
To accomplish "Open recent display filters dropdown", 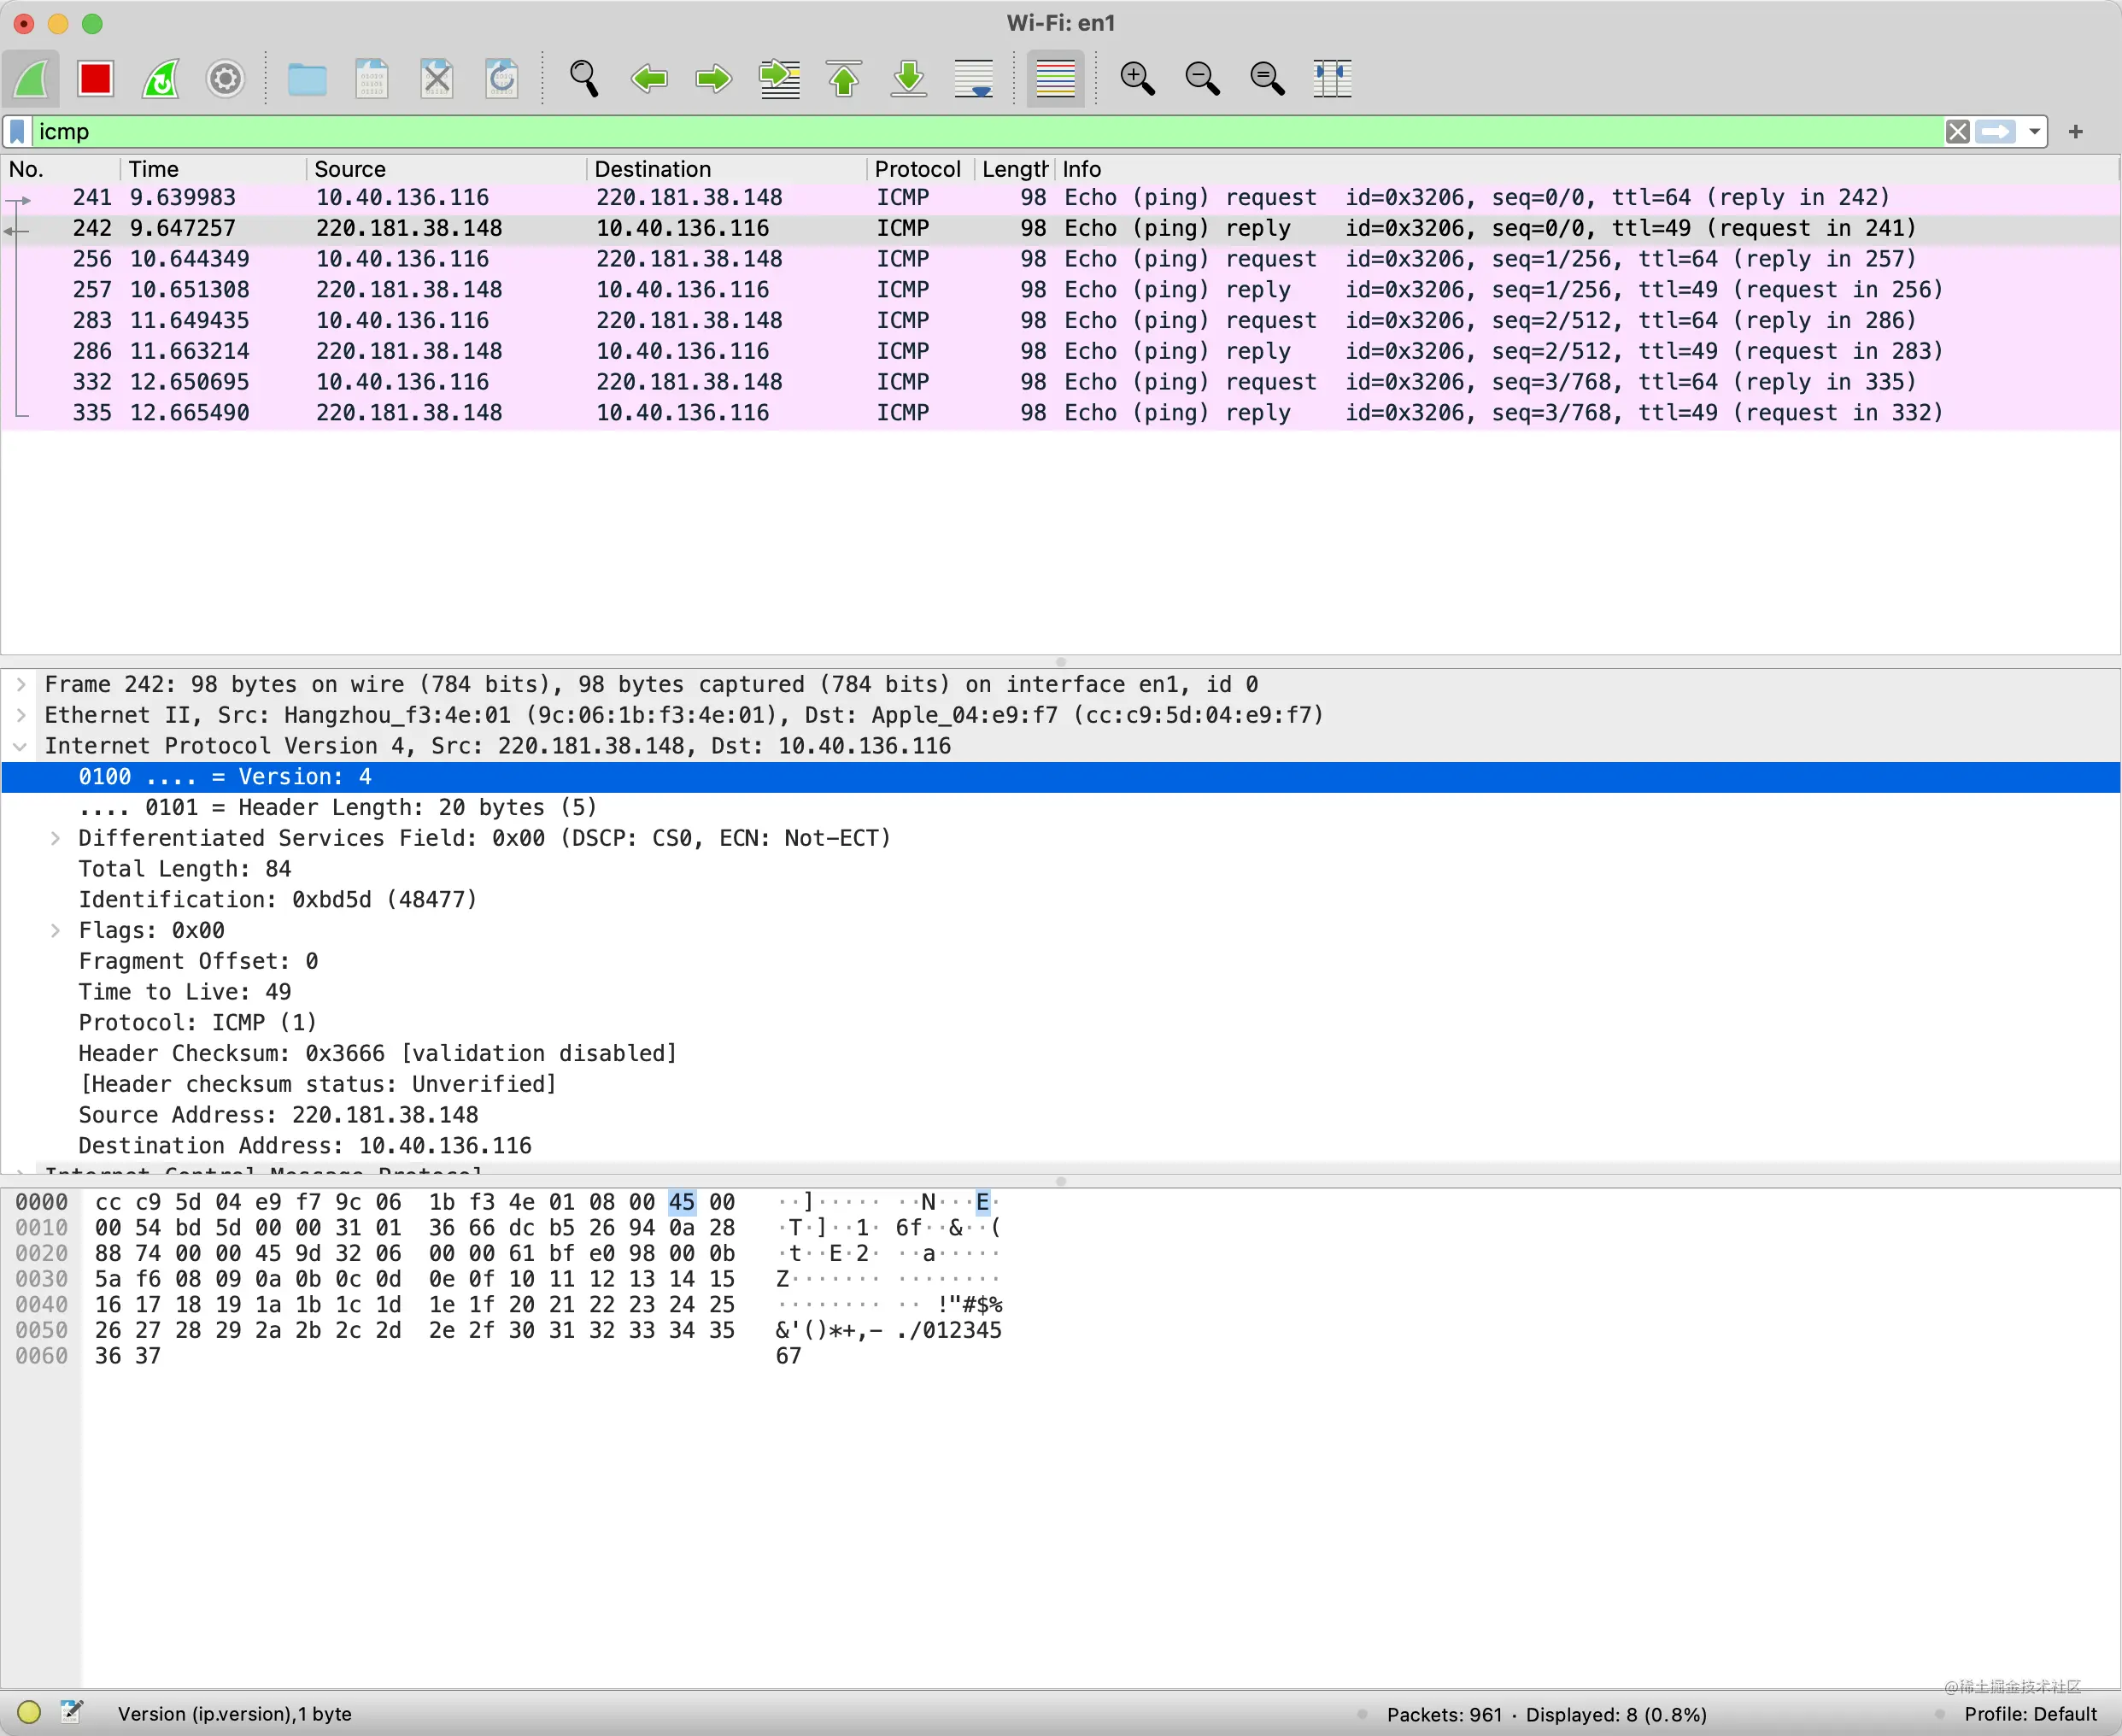I will click(x=2034, y=132).
